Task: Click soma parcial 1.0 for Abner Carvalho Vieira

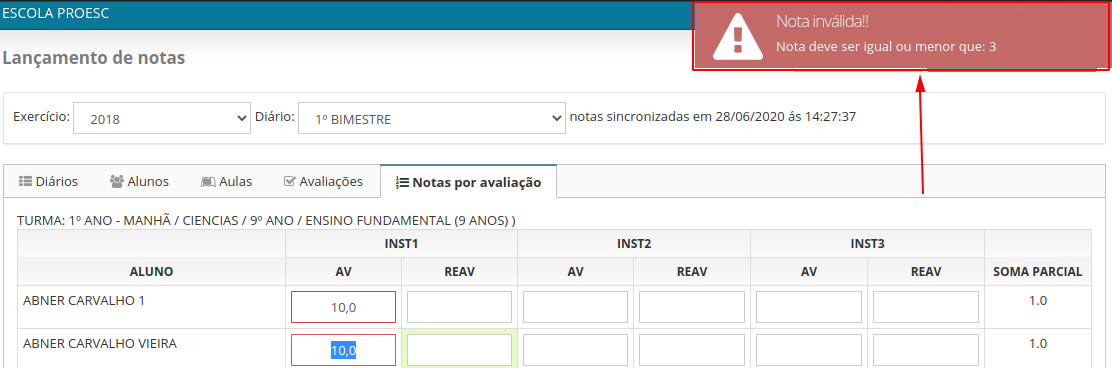Action: (x=1038, y=344)
